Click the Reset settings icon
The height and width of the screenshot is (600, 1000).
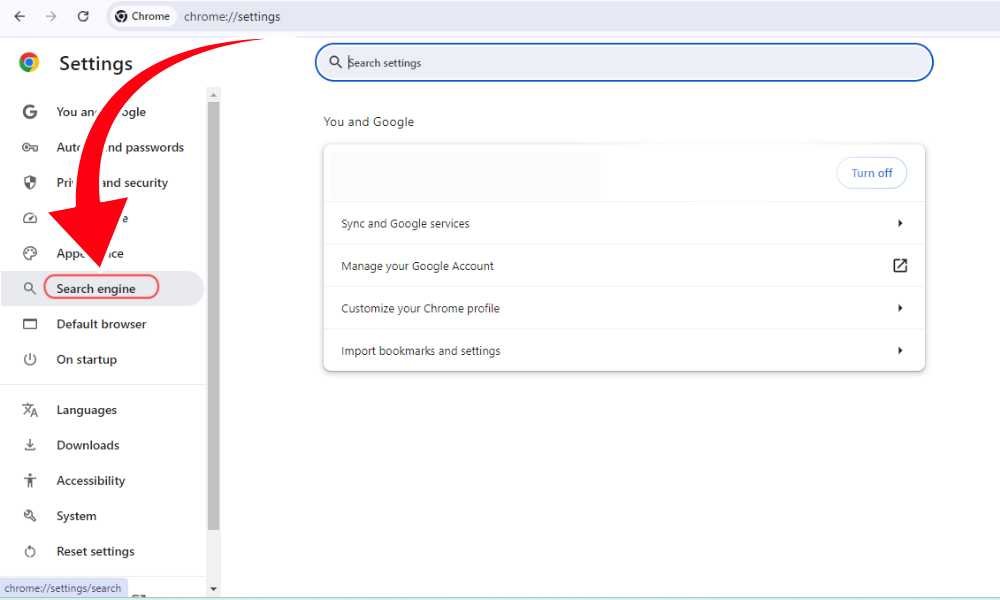click(30, 551)
